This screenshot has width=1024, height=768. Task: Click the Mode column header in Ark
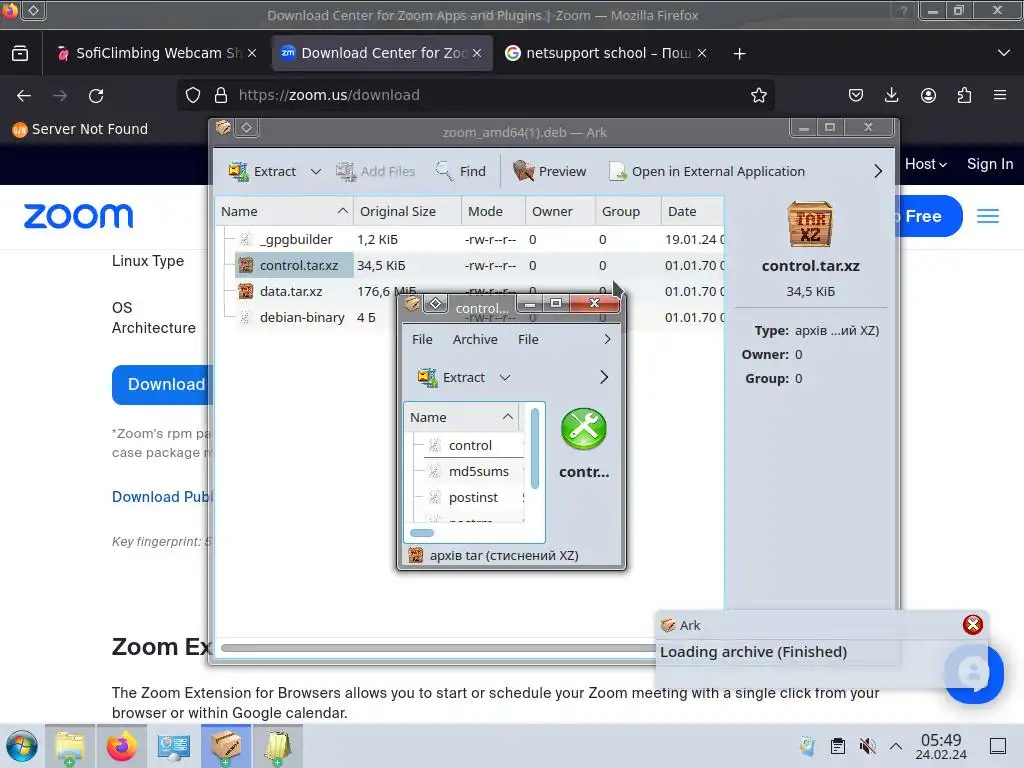coord(493,212)
